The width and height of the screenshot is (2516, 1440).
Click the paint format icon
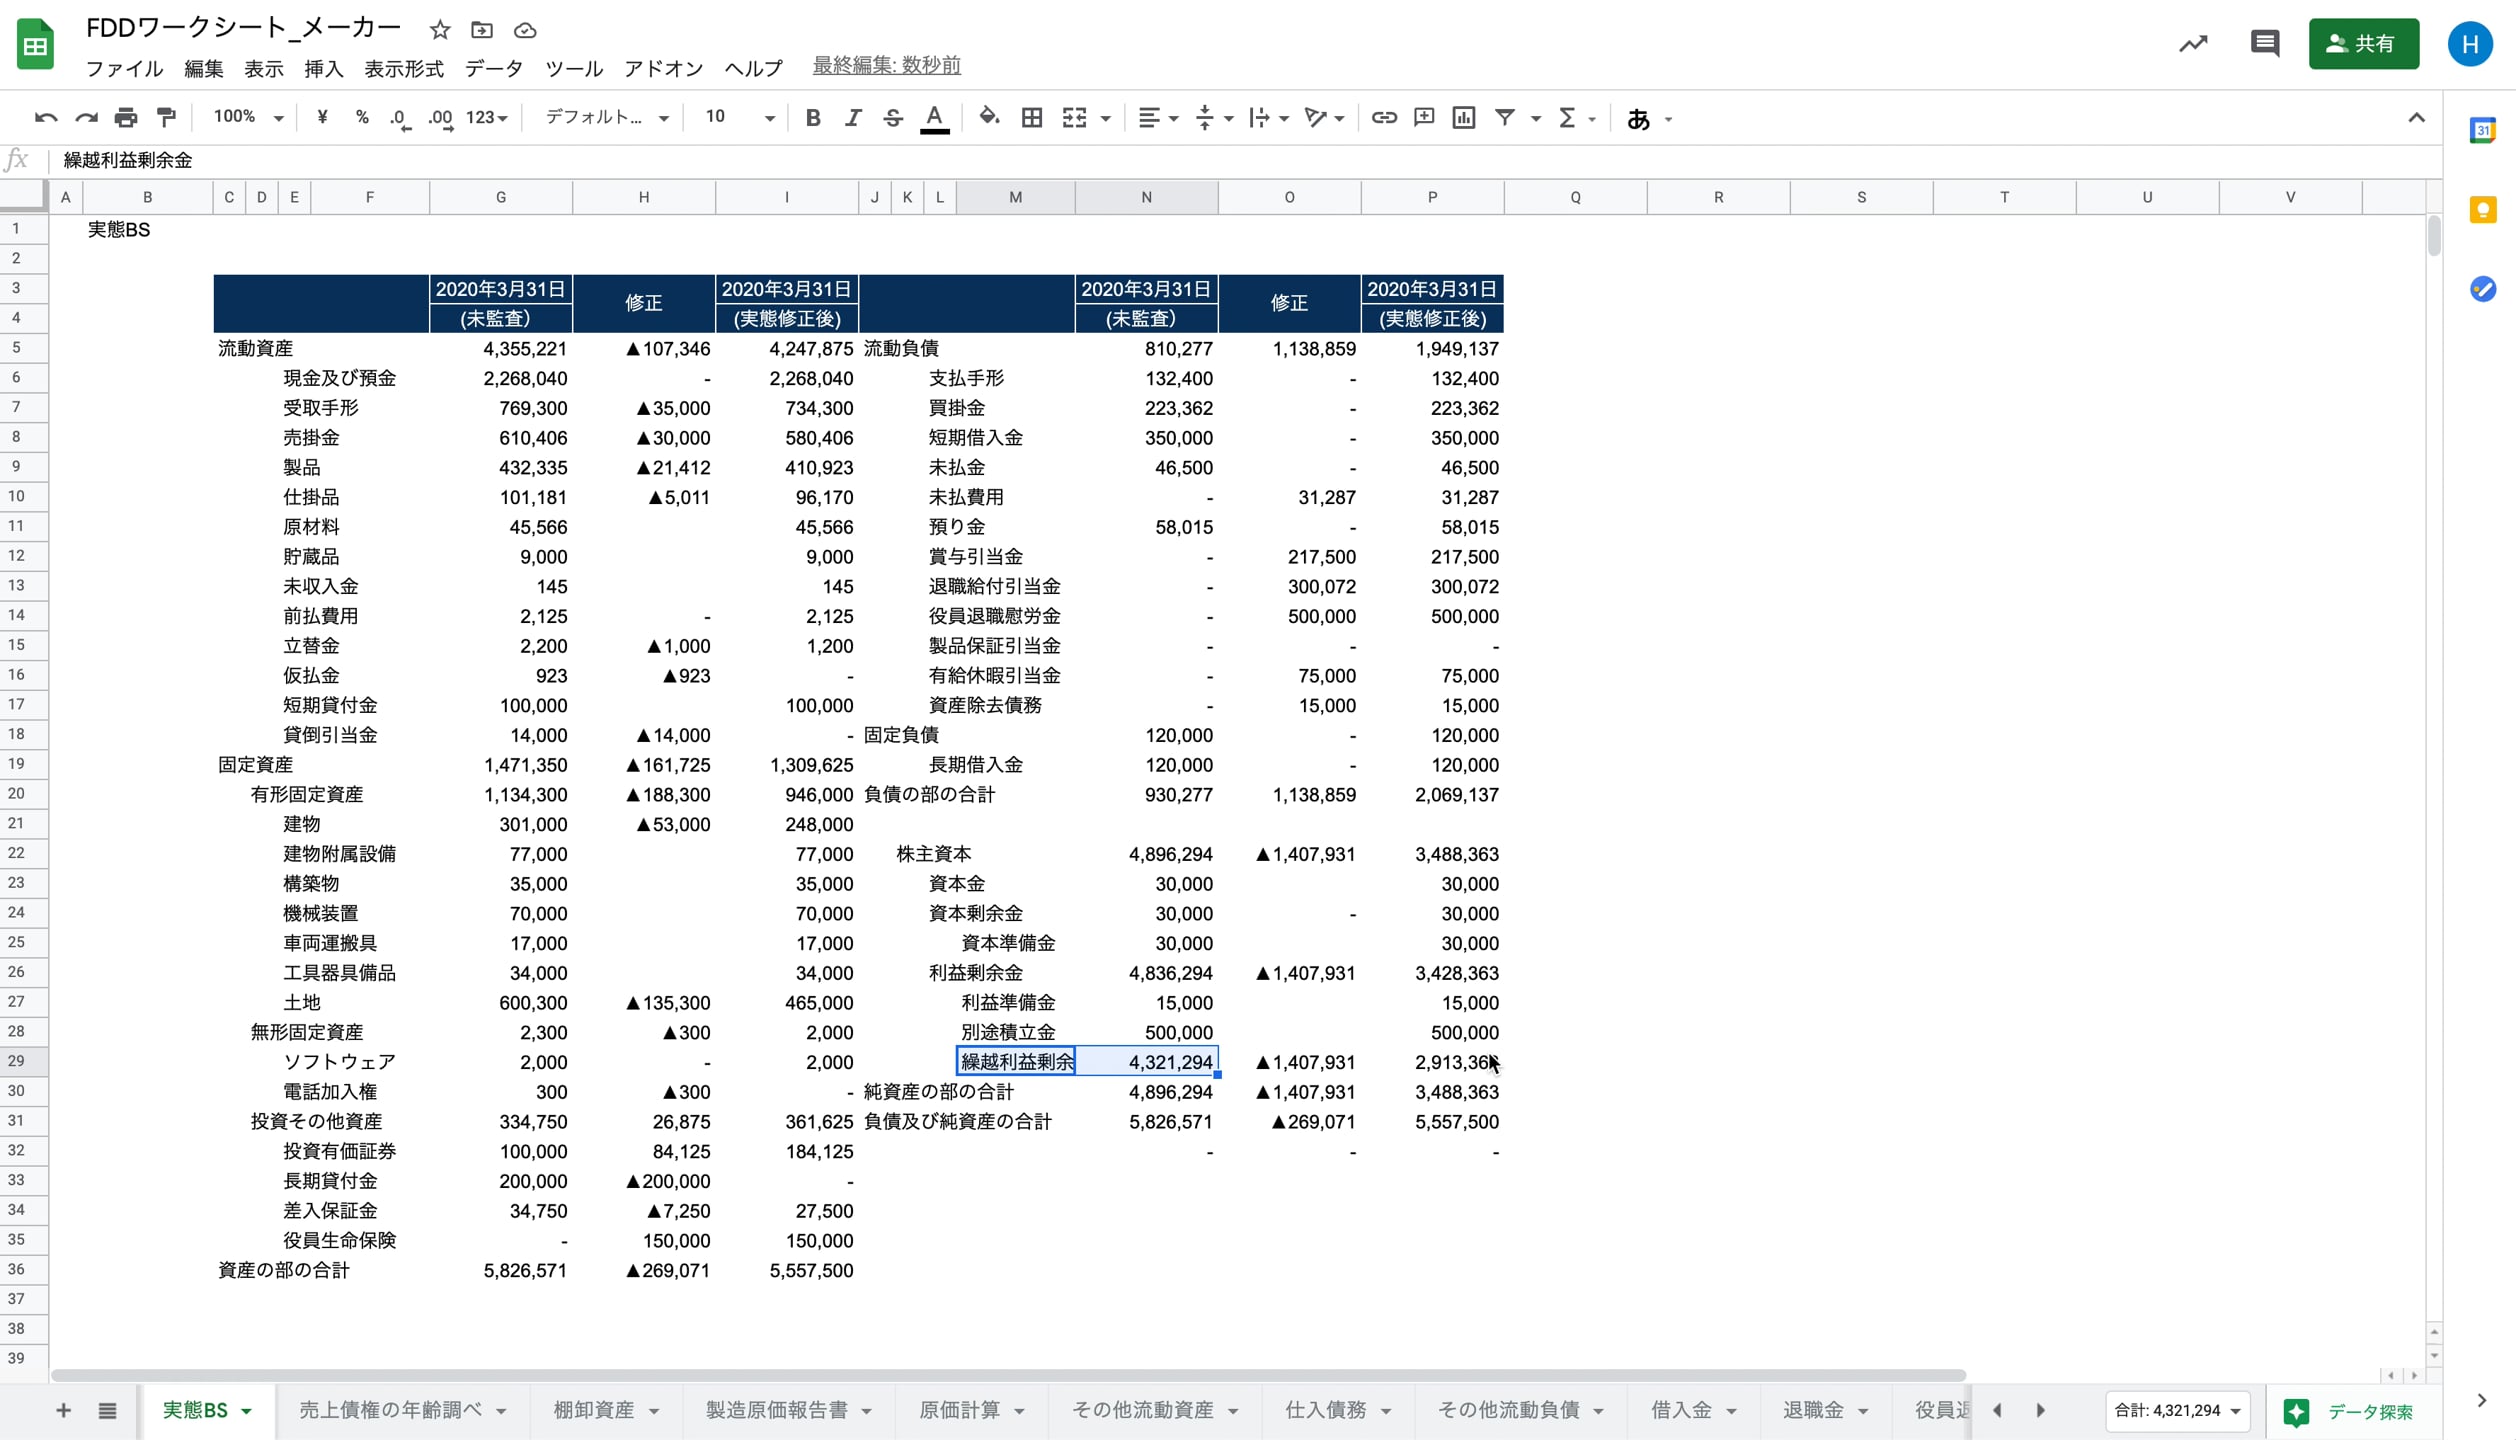(166, 118)
